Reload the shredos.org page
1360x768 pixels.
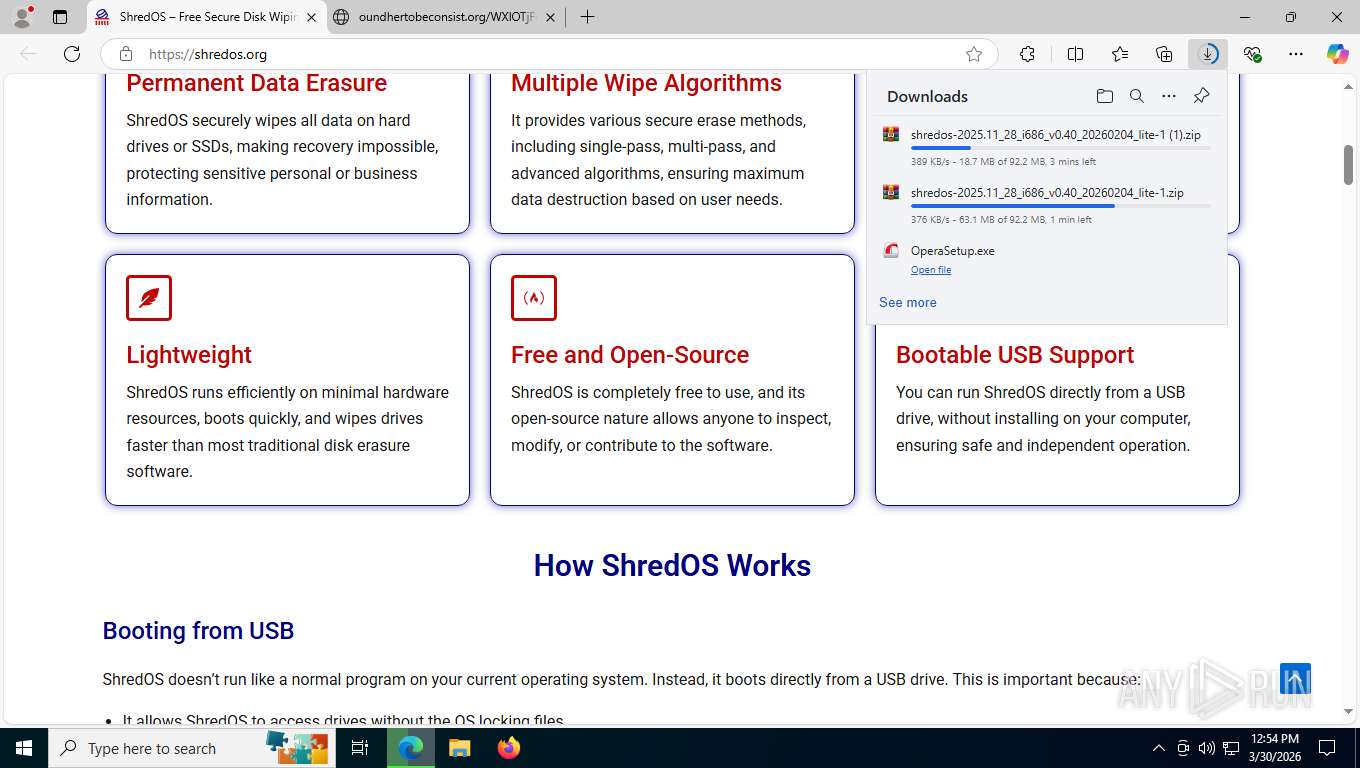[x=72, y=54]
